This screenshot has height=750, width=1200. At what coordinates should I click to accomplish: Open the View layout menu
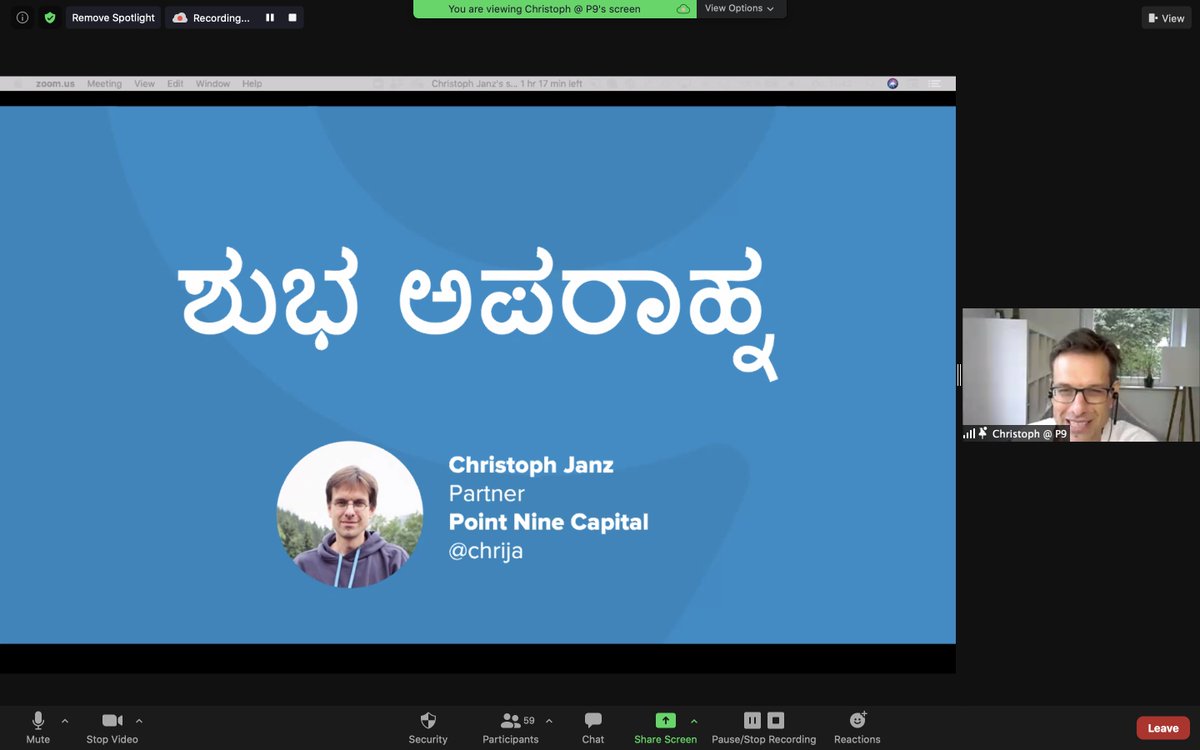pos(1167,18)
